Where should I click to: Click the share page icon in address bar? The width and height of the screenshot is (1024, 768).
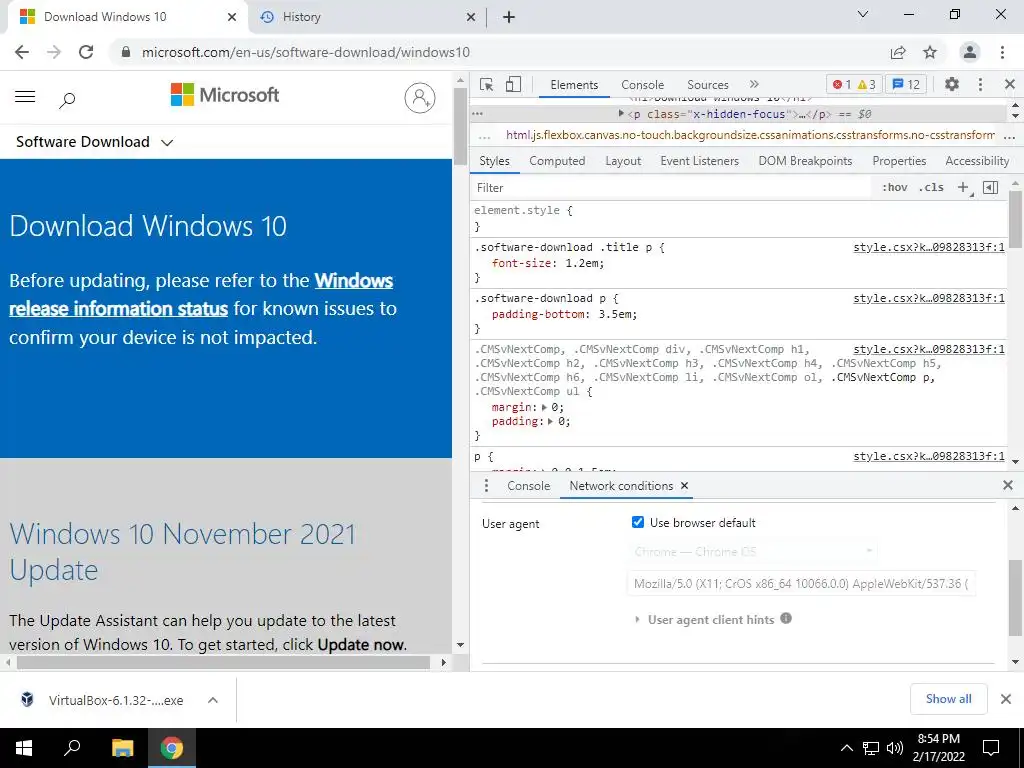tap(898, 52)
